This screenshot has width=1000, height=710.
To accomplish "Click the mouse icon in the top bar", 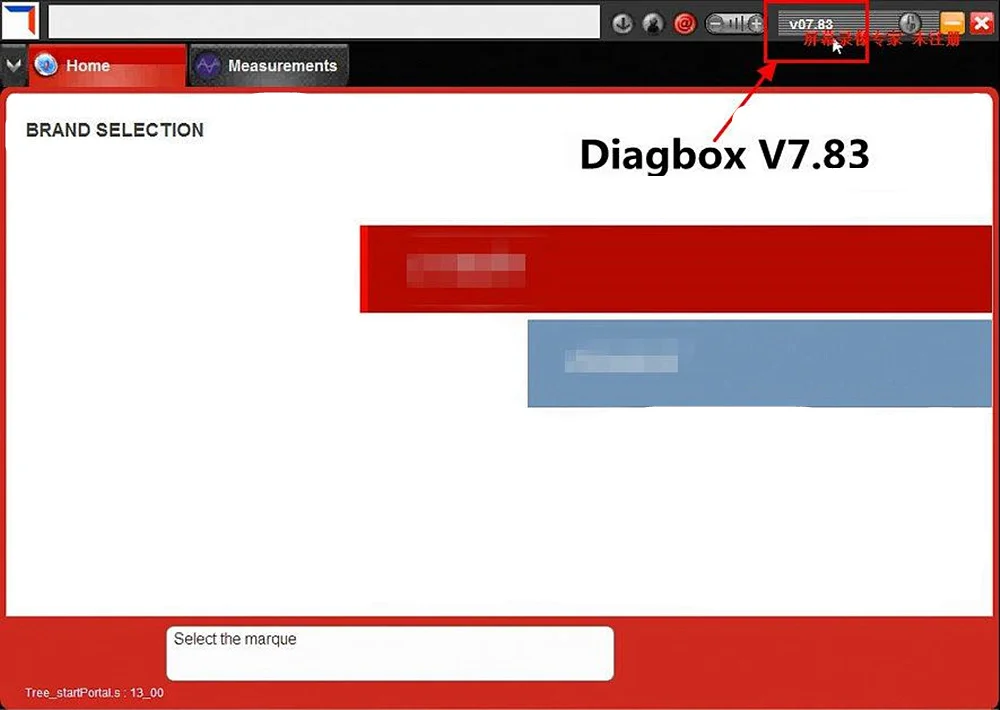I will (910, 24).
